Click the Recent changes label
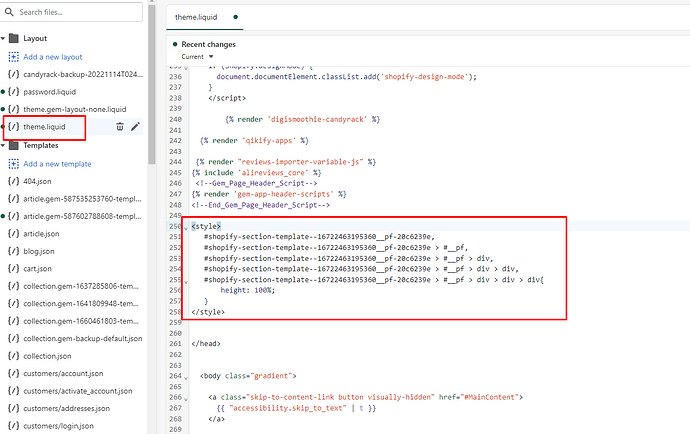The width and height of the screenshot is (690, 434). pyautogui.click(x=209, y=44)
